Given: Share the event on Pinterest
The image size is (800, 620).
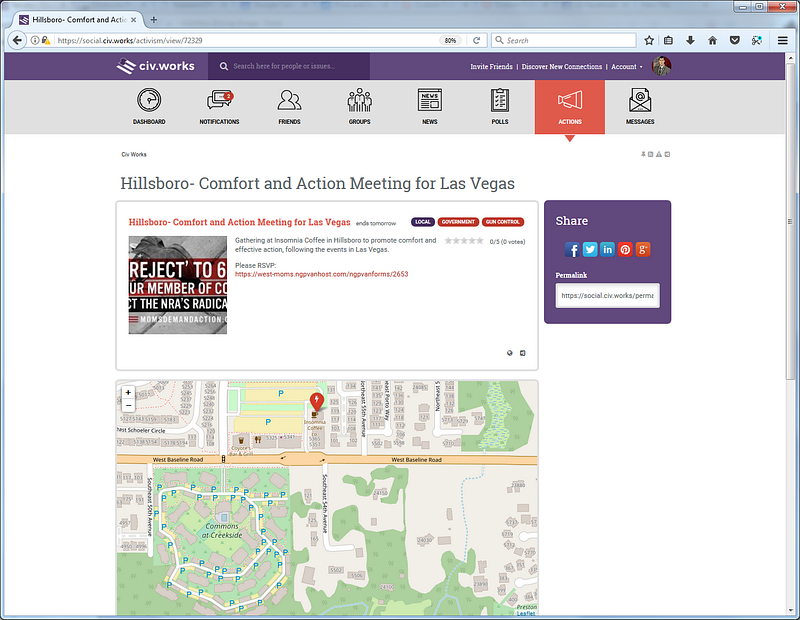Looking at the screenshot, I should [625, 249].
